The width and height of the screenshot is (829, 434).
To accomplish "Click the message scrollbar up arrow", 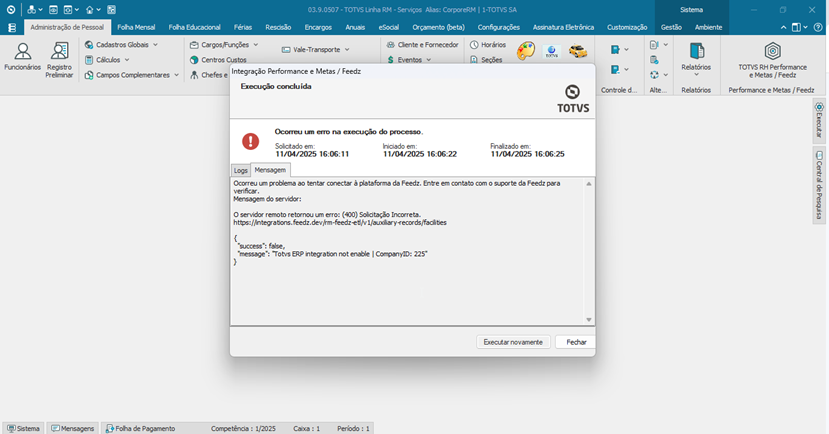I will 588,184.
